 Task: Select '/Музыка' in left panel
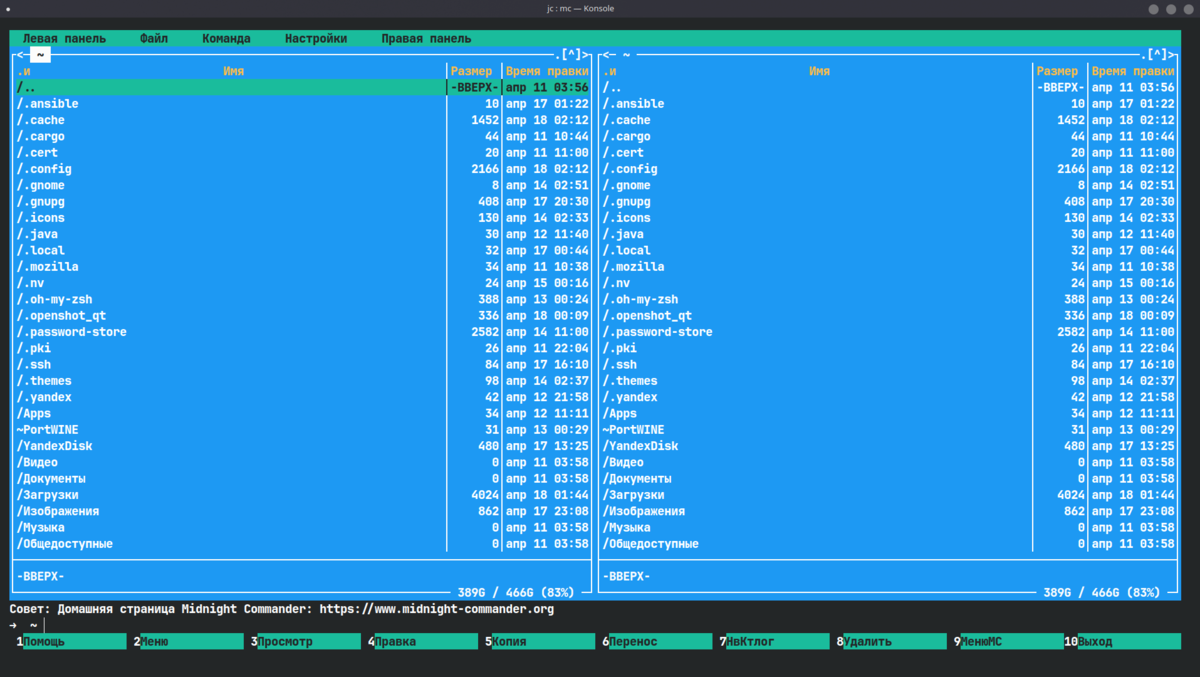coord(302,527)
